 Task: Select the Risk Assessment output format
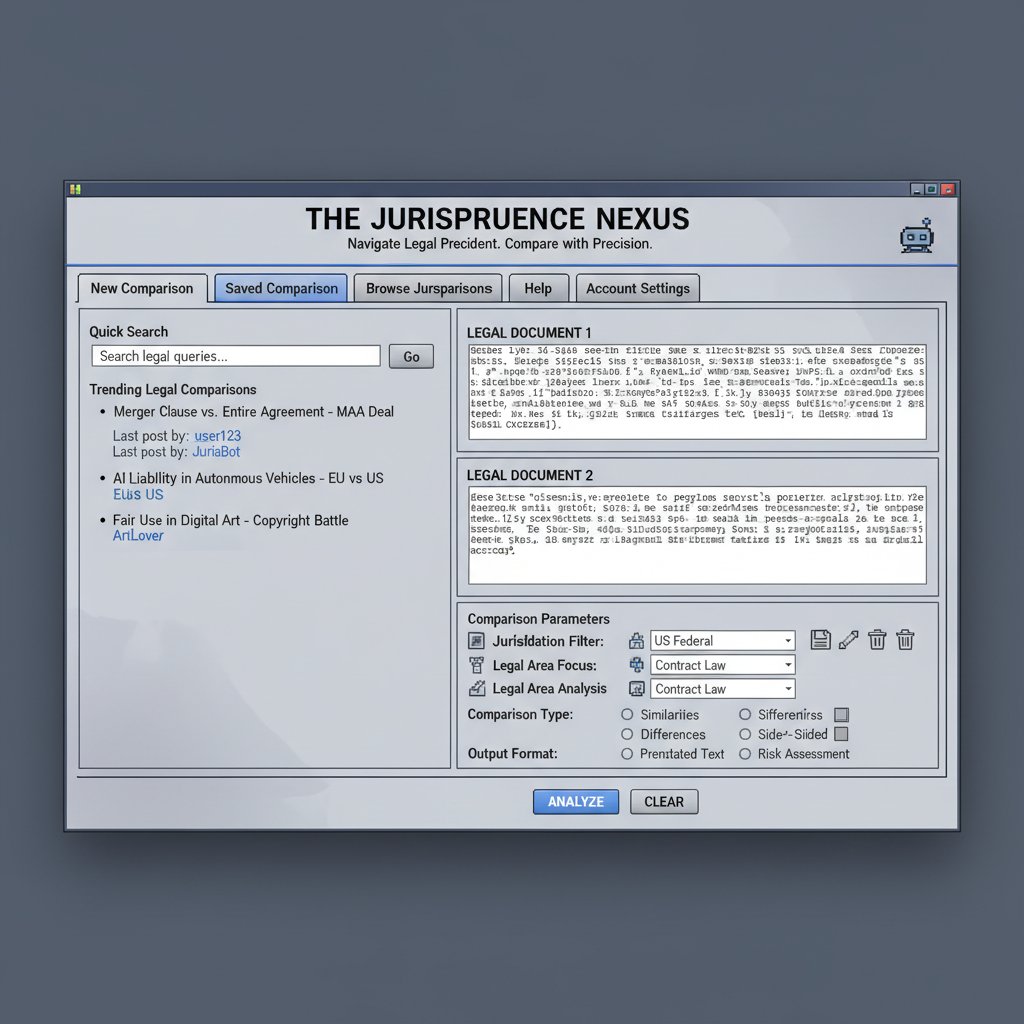click(745, 754)
